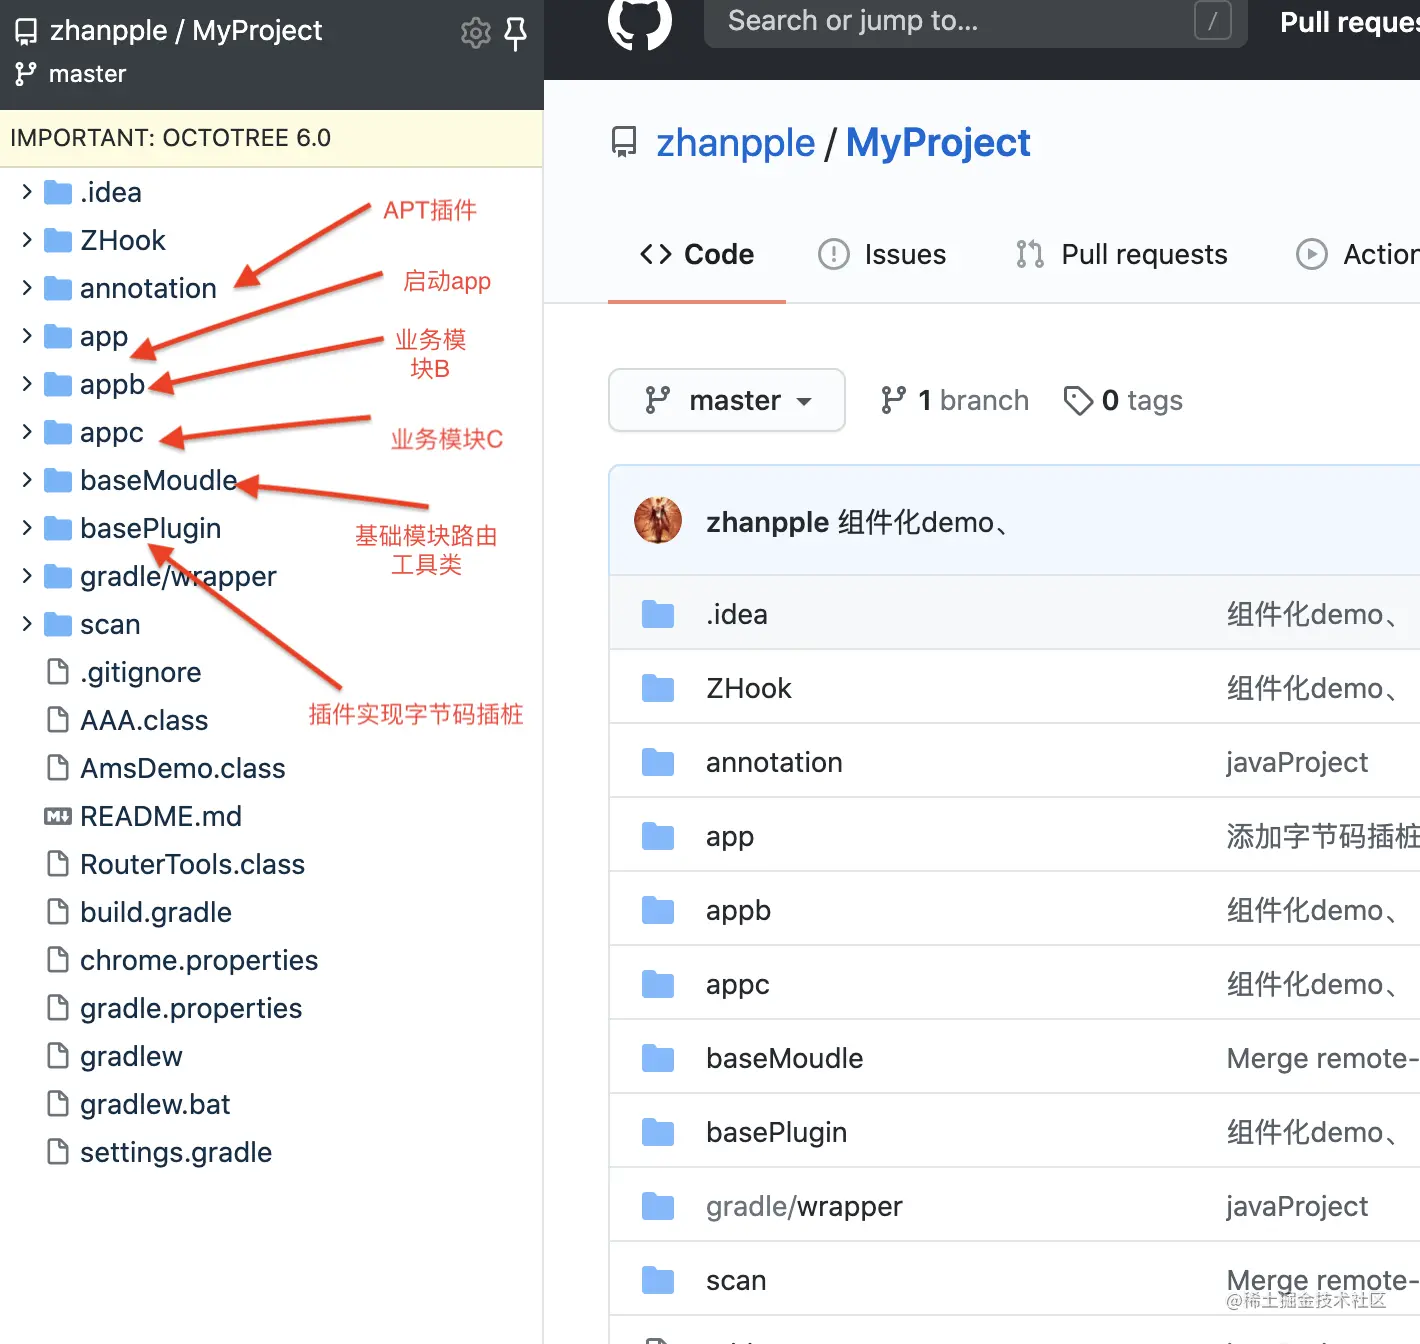Open the ZHook folder in file list
This screenshot has width=1420, height=1344.
(x=748, y=688)
